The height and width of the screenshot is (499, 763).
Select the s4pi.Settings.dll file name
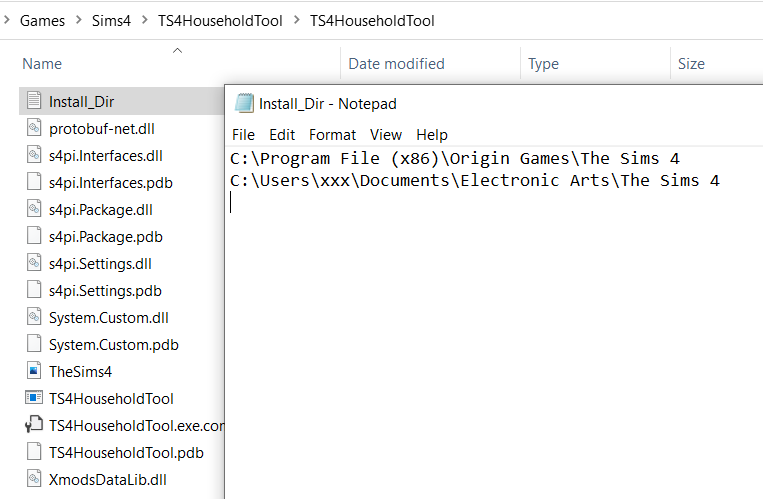tap(100, 264)
